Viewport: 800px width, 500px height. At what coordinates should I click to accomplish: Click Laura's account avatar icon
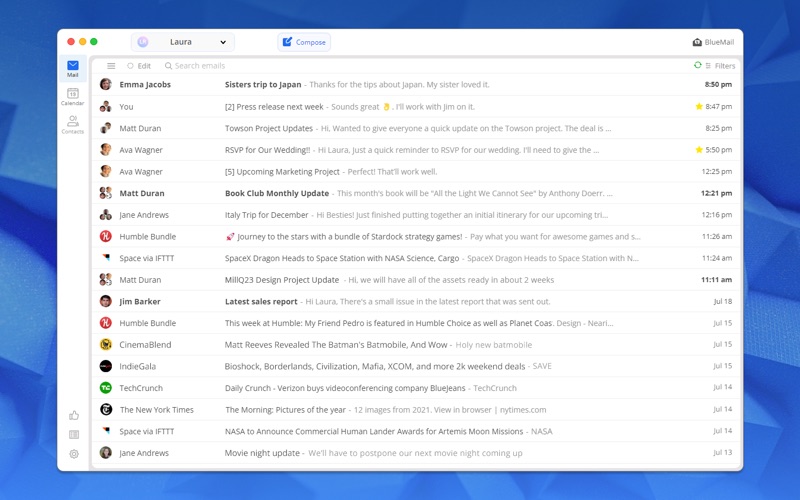[143, 42]
